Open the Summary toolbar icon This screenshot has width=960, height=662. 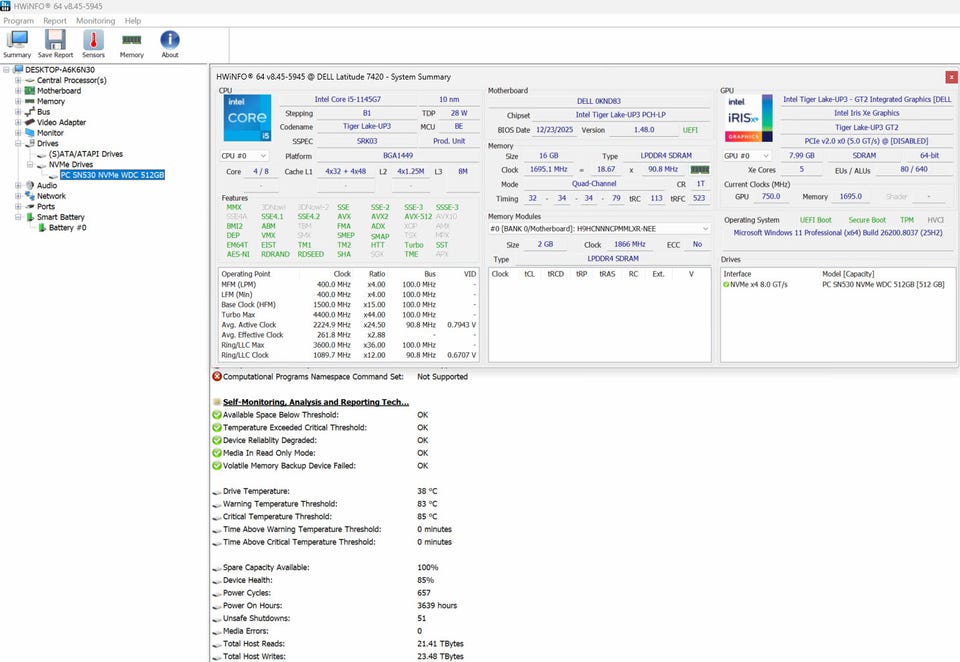point(17,43)
